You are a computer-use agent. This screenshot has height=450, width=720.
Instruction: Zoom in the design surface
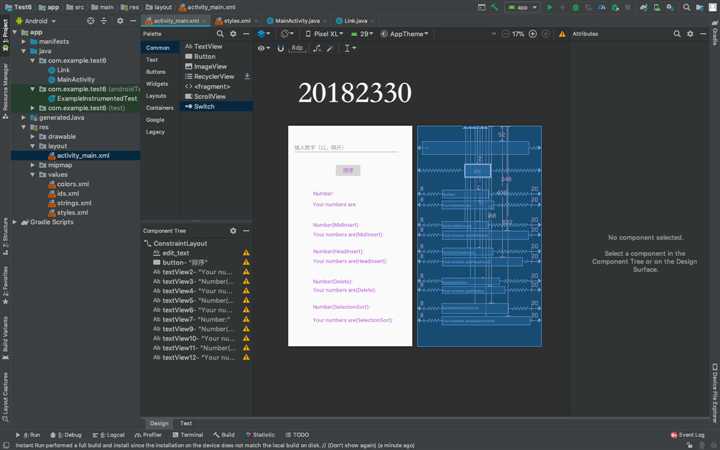pos(533,34)
